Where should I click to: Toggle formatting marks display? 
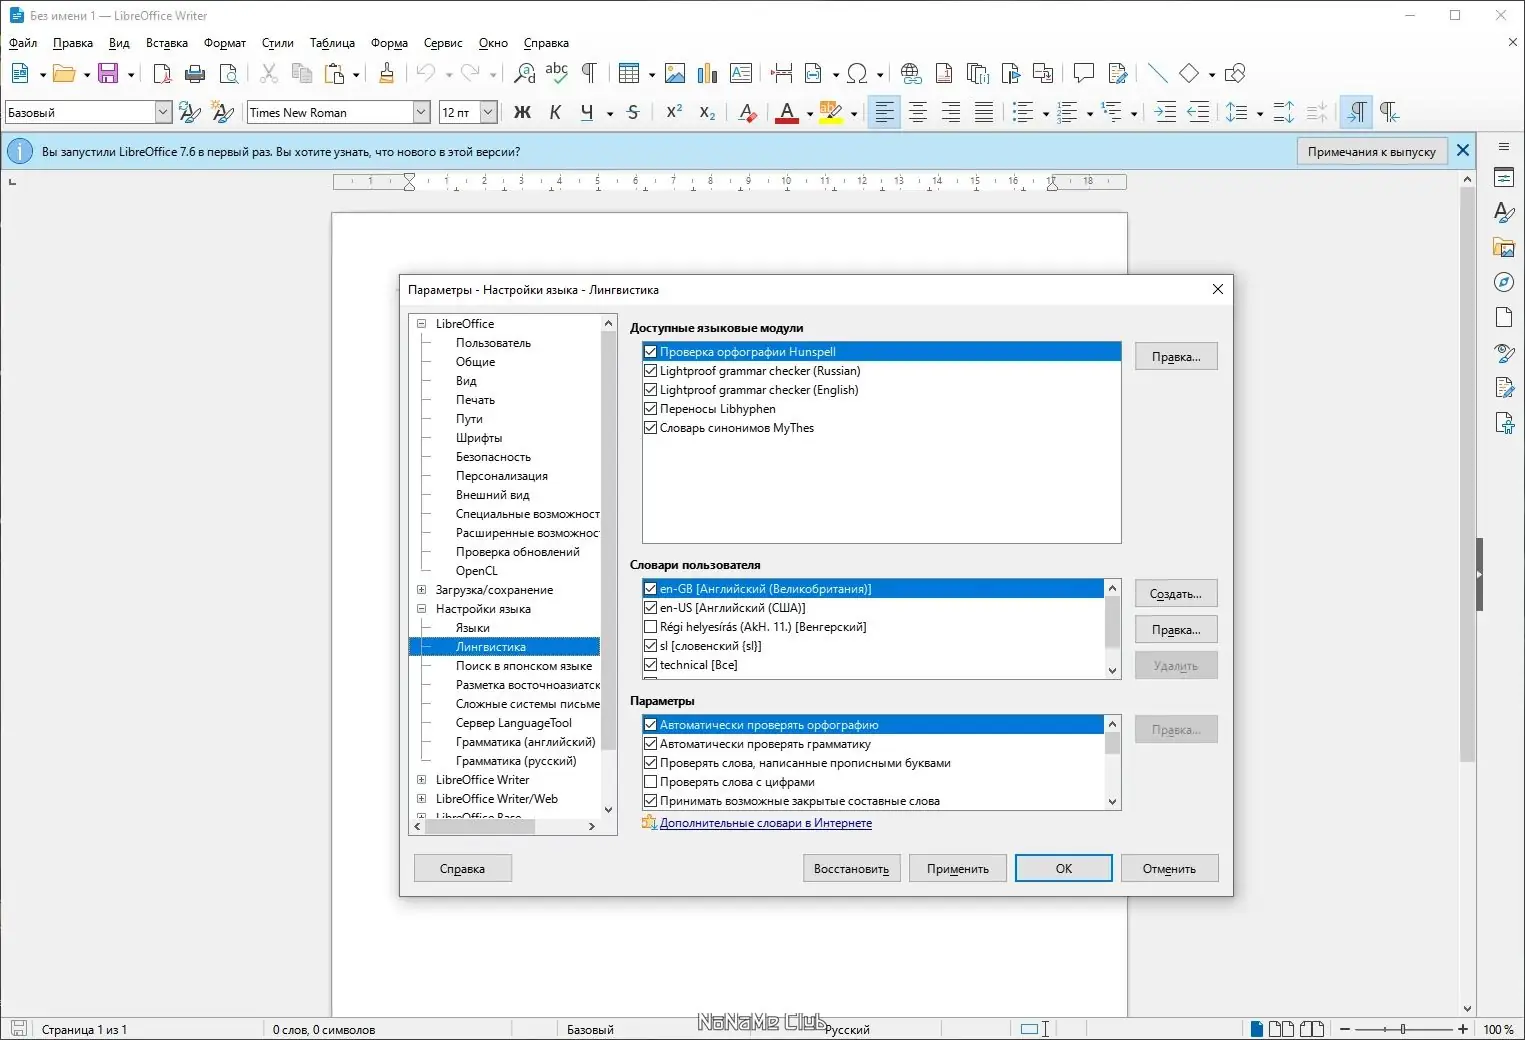(590, 73)
